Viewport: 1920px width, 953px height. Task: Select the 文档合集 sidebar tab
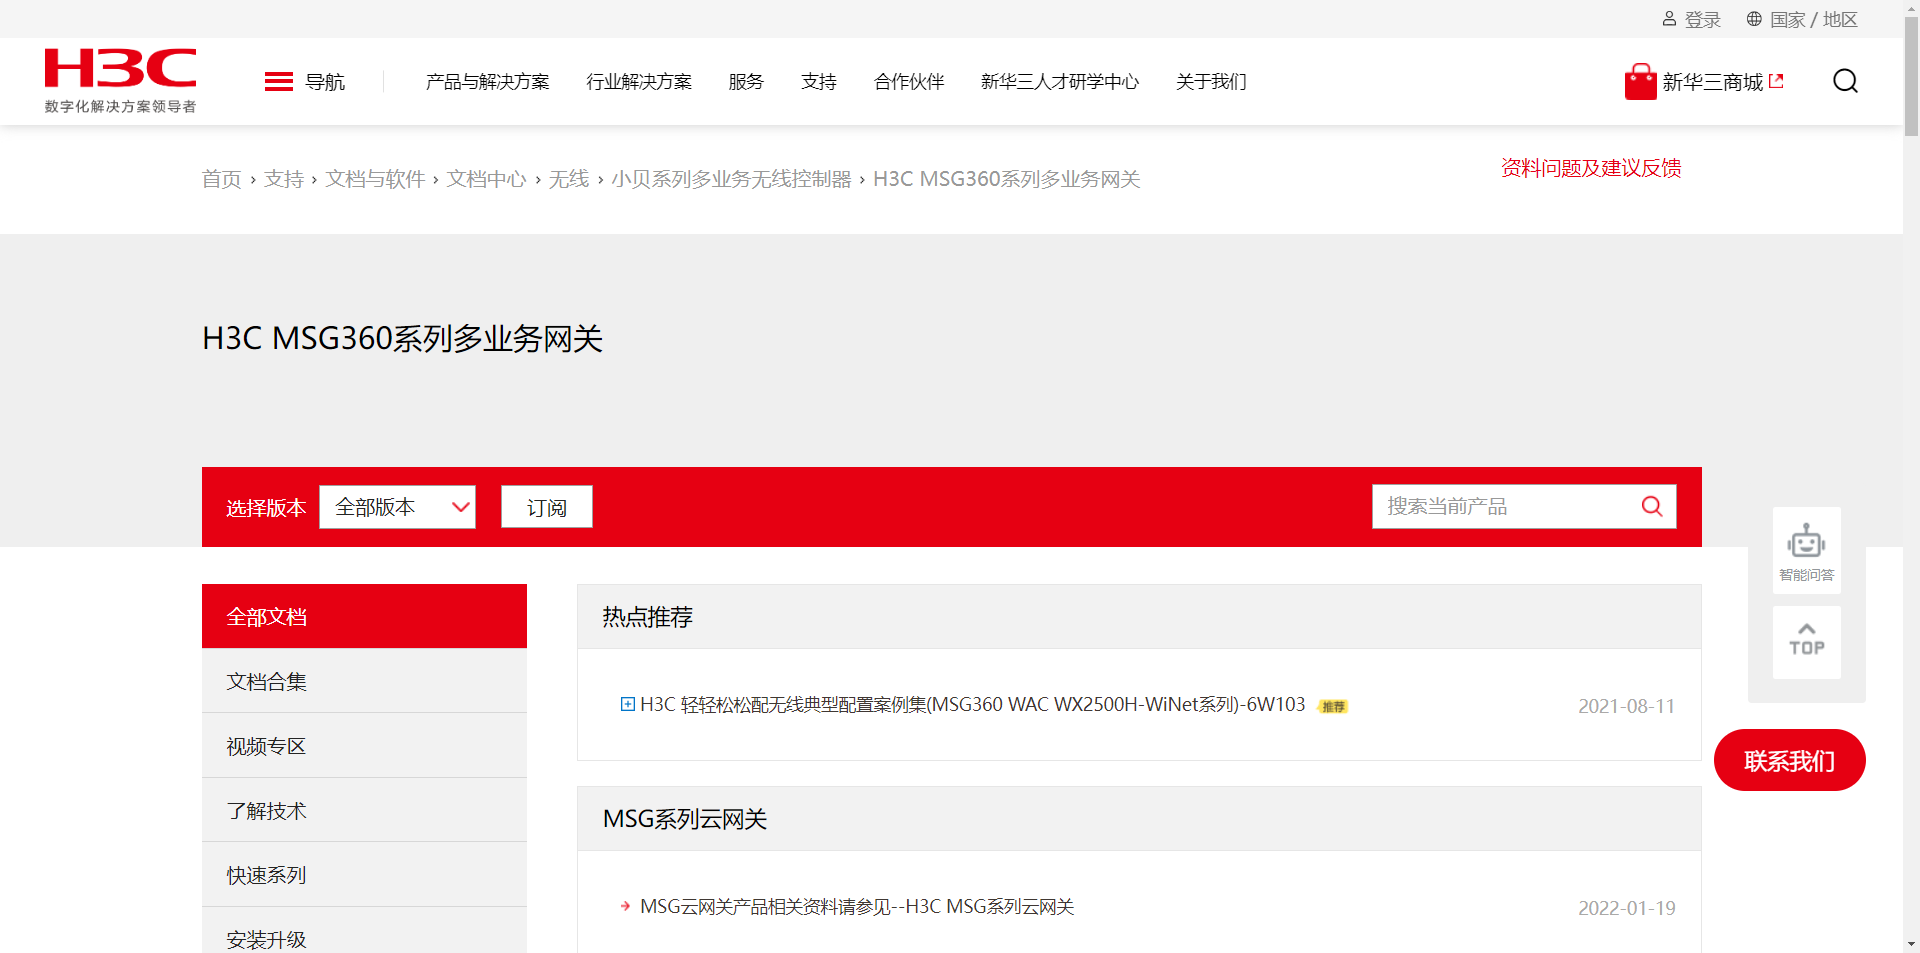click(x=364, y=681)
